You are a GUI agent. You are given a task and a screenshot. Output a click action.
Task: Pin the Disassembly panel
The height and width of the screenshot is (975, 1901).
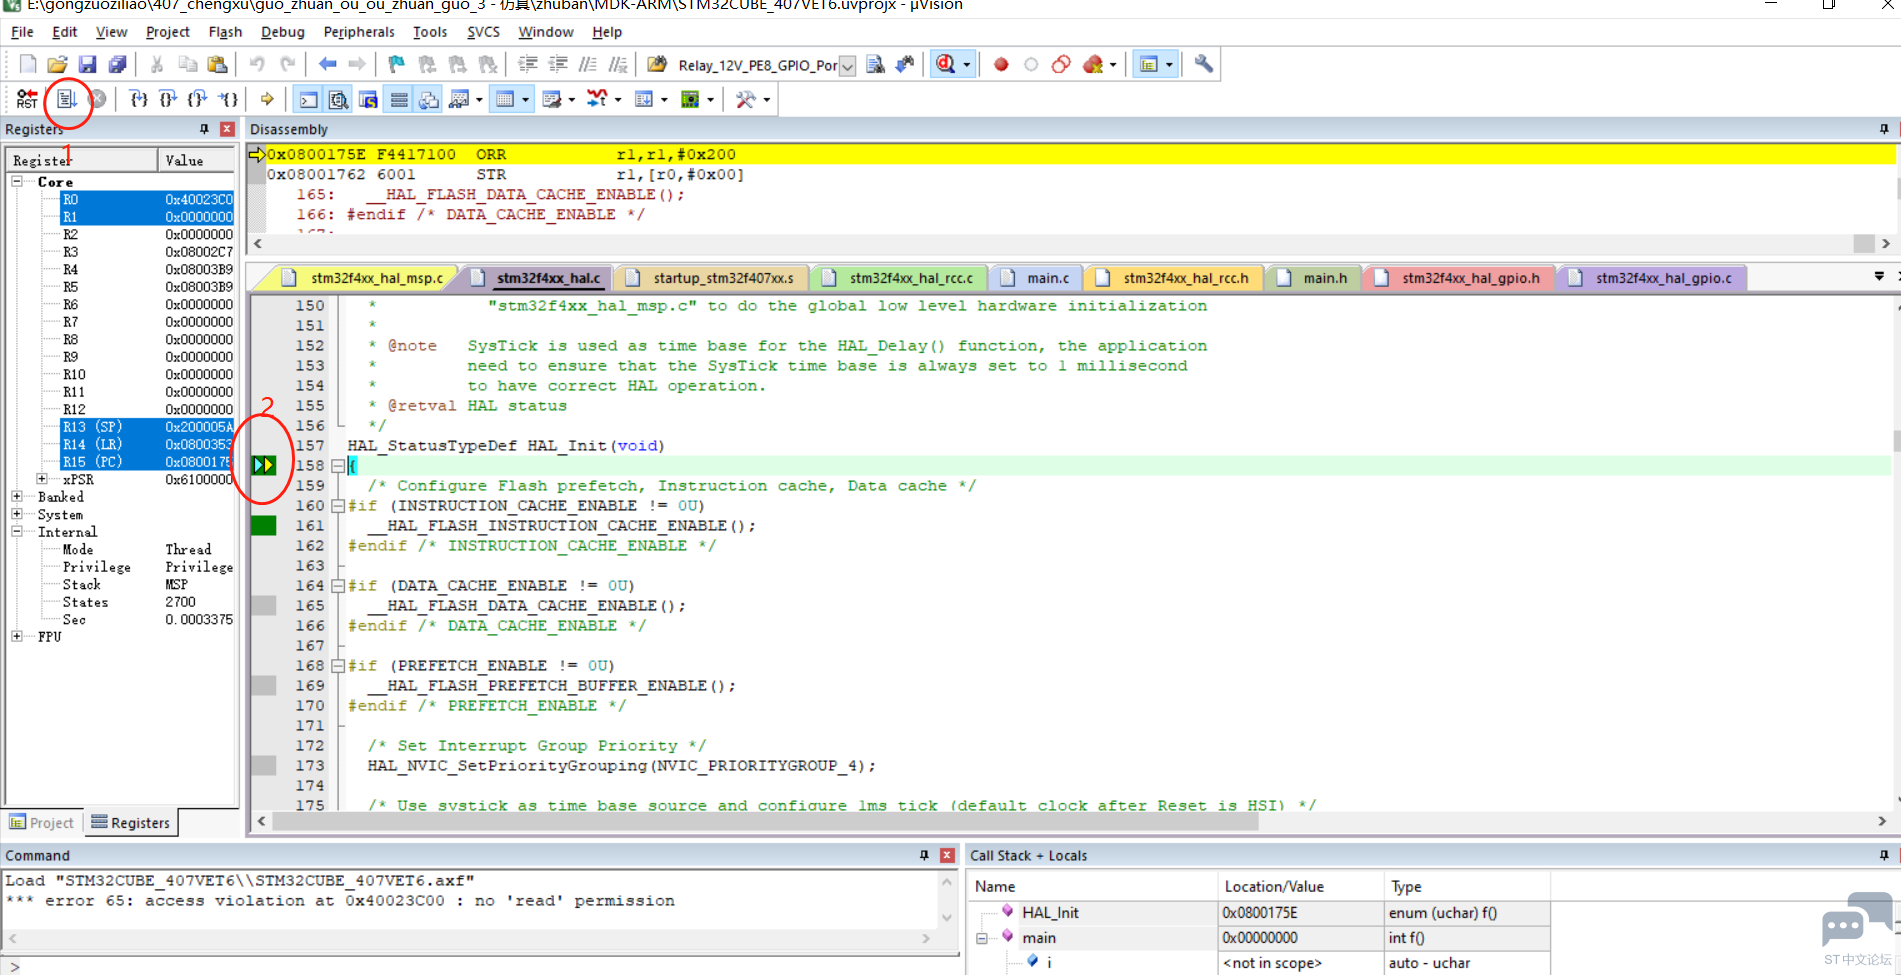[x=1884, y=129]
